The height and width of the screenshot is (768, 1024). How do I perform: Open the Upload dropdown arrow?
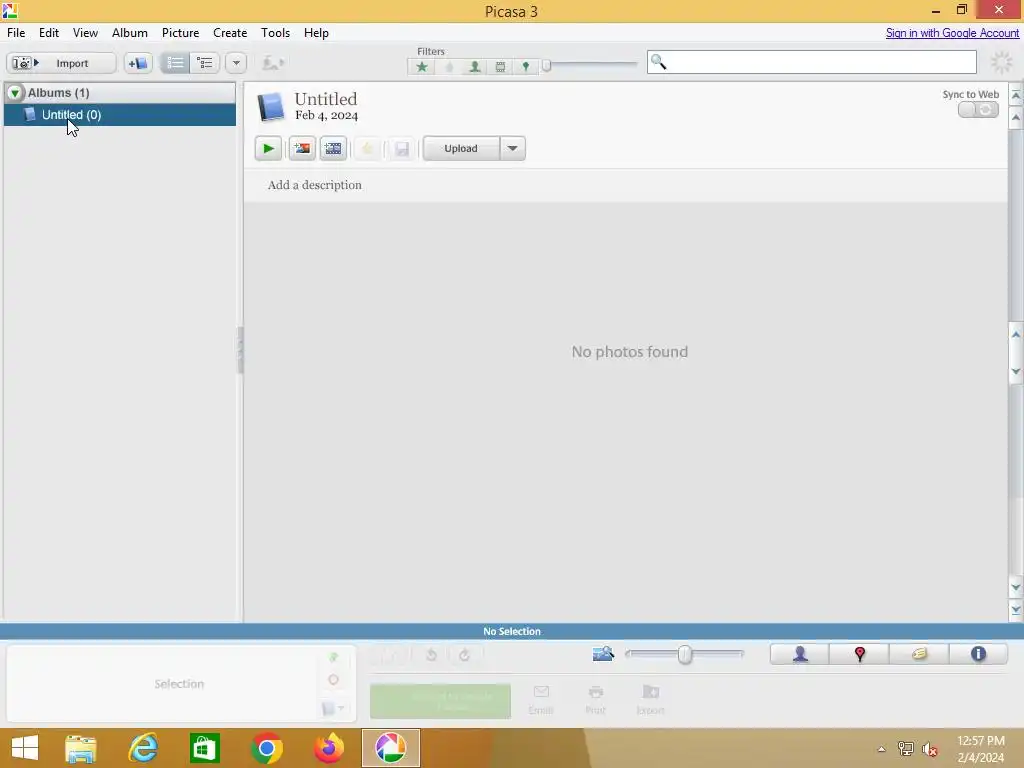click(513, 148)
